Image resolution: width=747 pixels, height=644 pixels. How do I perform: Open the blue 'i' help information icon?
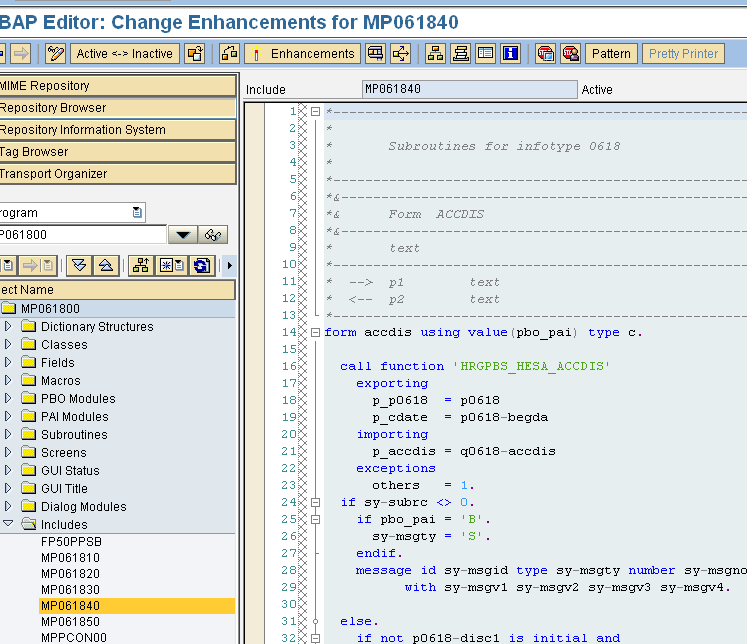[x=510, y=54]
